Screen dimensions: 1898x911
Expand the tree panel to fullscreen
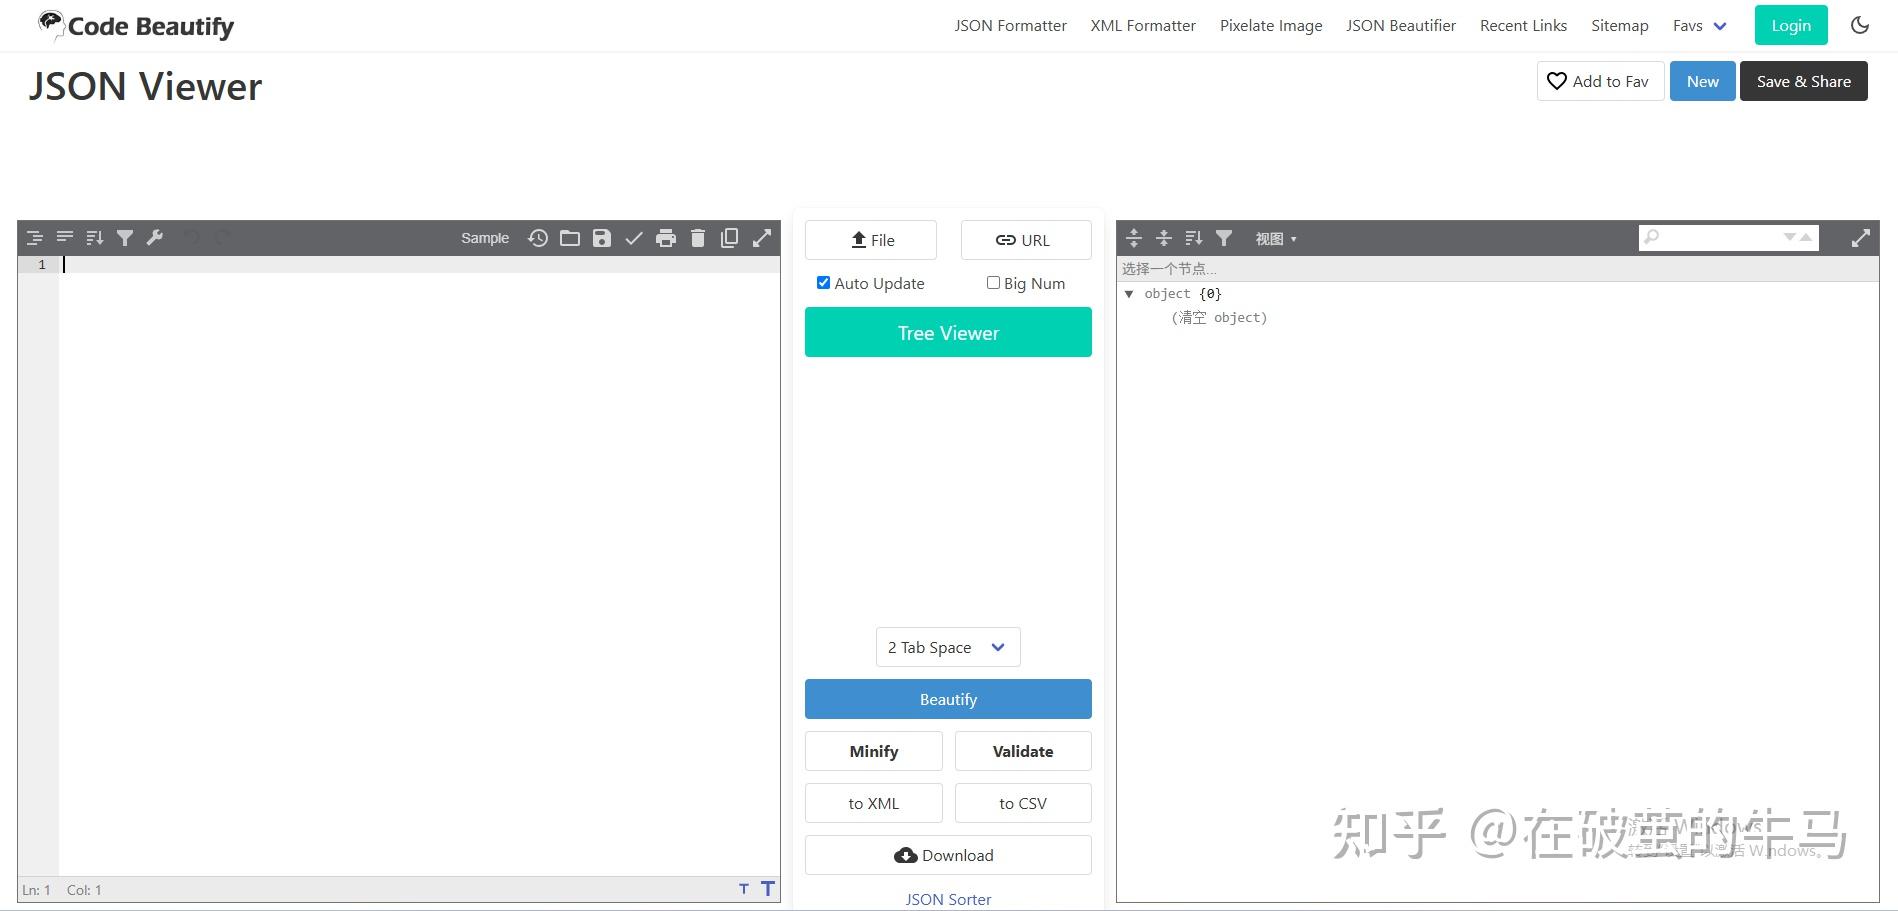point(1861,238)
